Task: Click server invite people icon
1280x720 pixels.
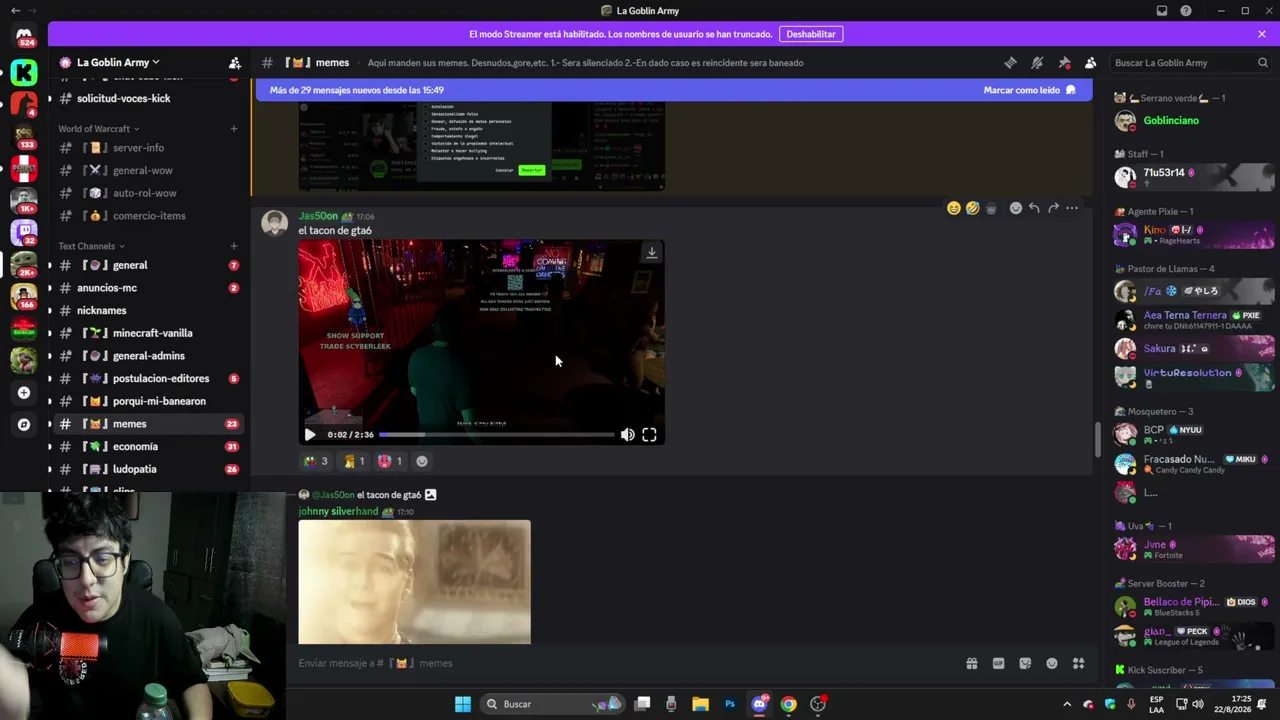Action: pyautogui.click(x=234, y=62)
